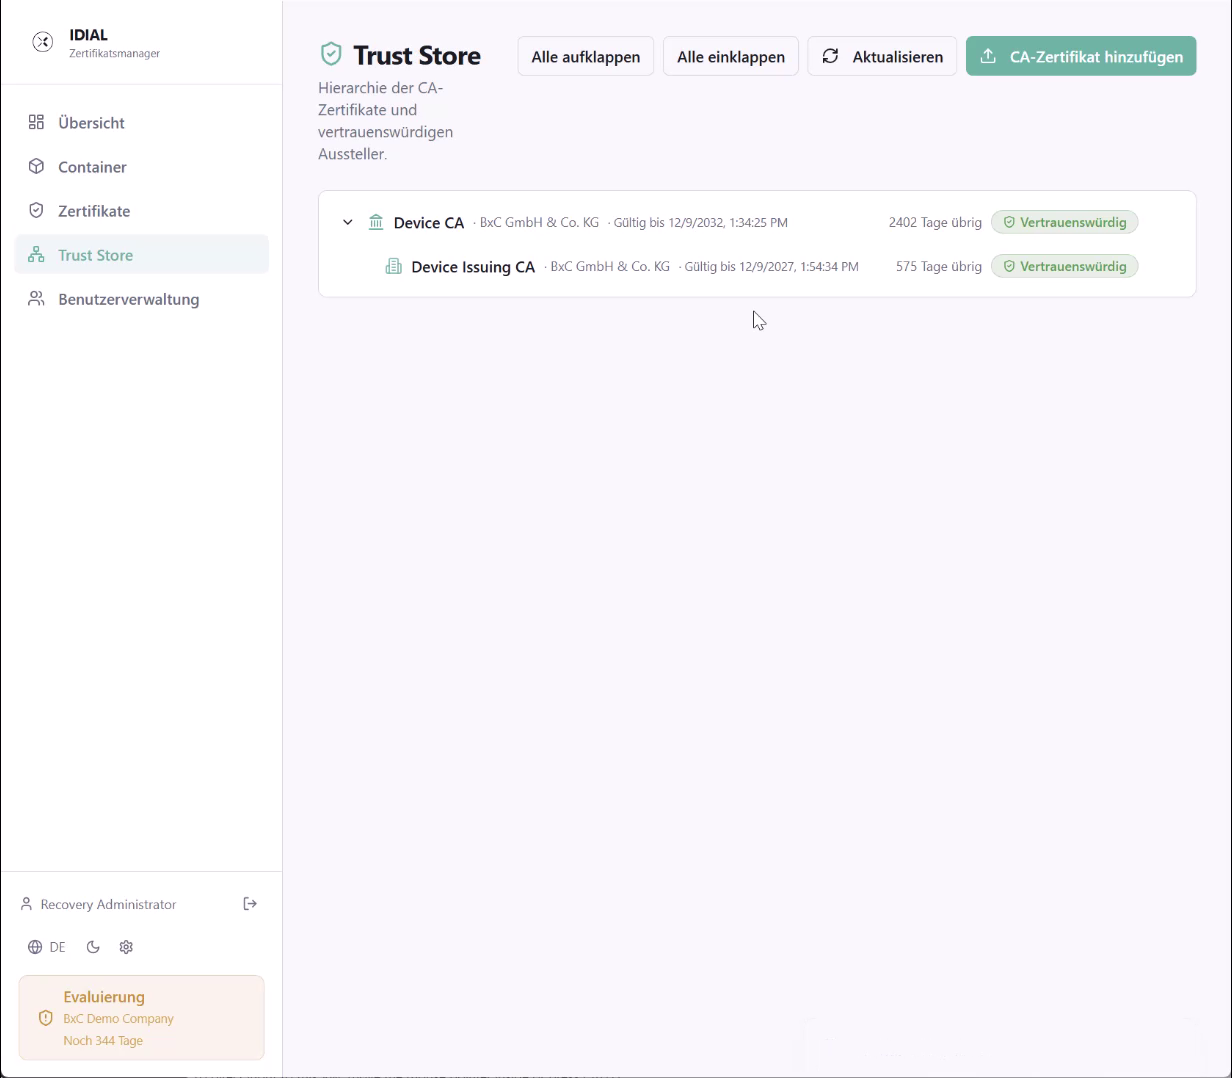Click the Alle aufklappen button

pyautogui.click(x=586, y=56)
